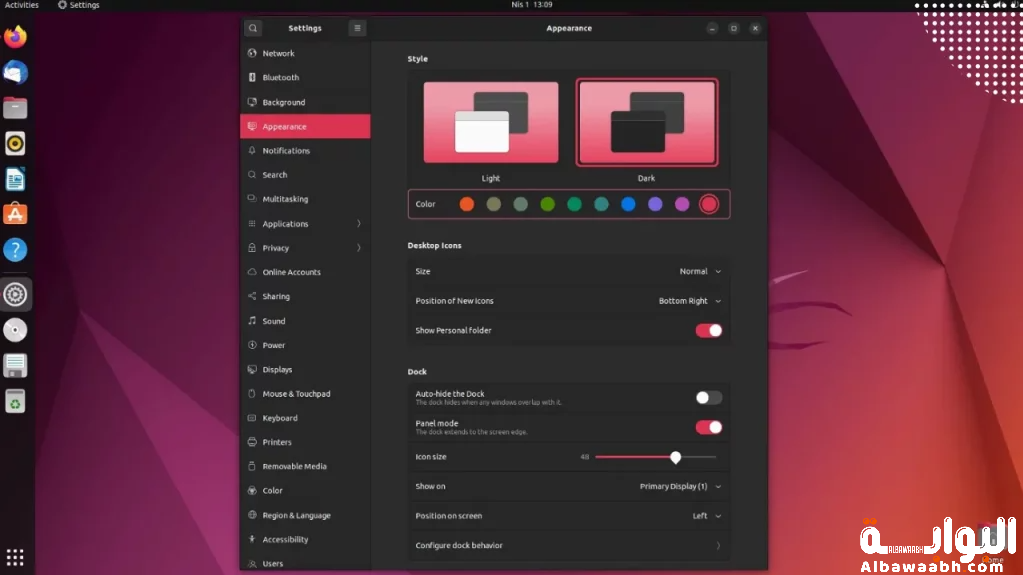Select Background in the settings sidebar
Screen dimensions: 1023x575
click(284, 102)
